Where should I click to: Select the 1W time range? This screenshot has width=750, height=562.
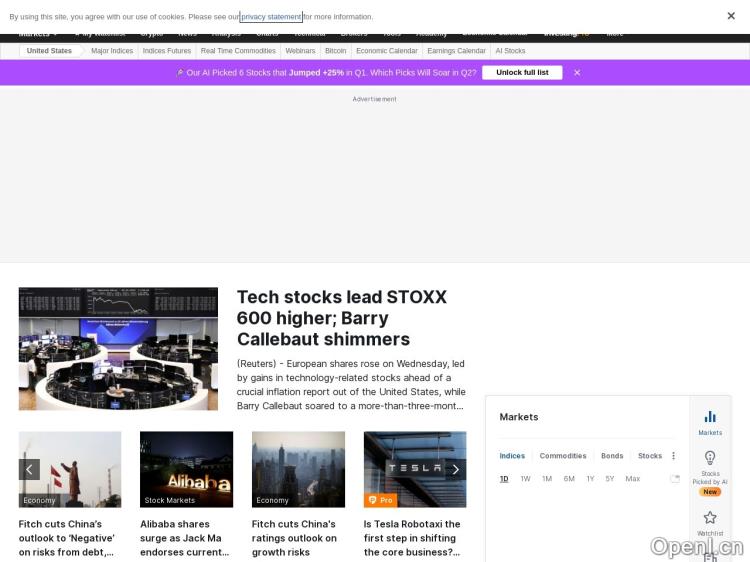point(525,479)
